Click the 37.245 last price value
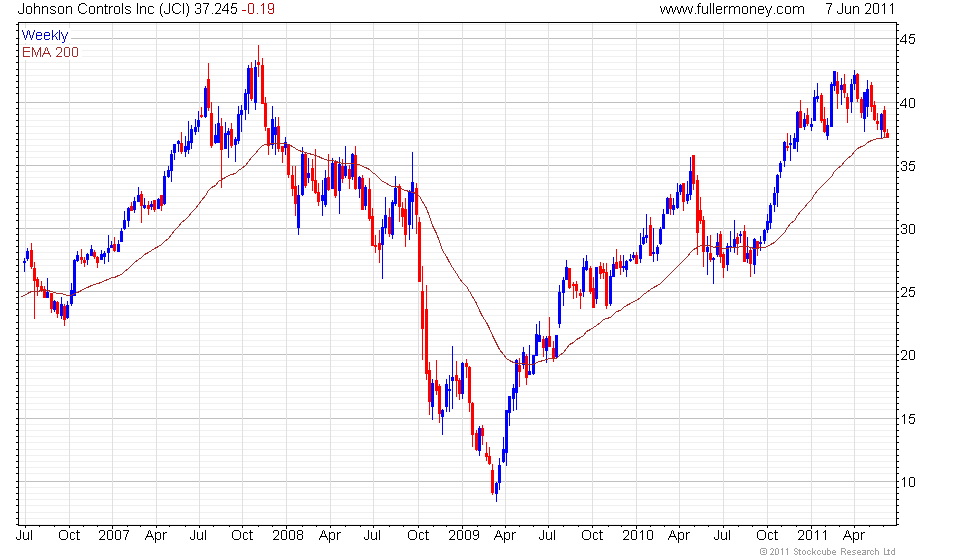The width and height of the screenshot is (980, 560). point(216,9)
